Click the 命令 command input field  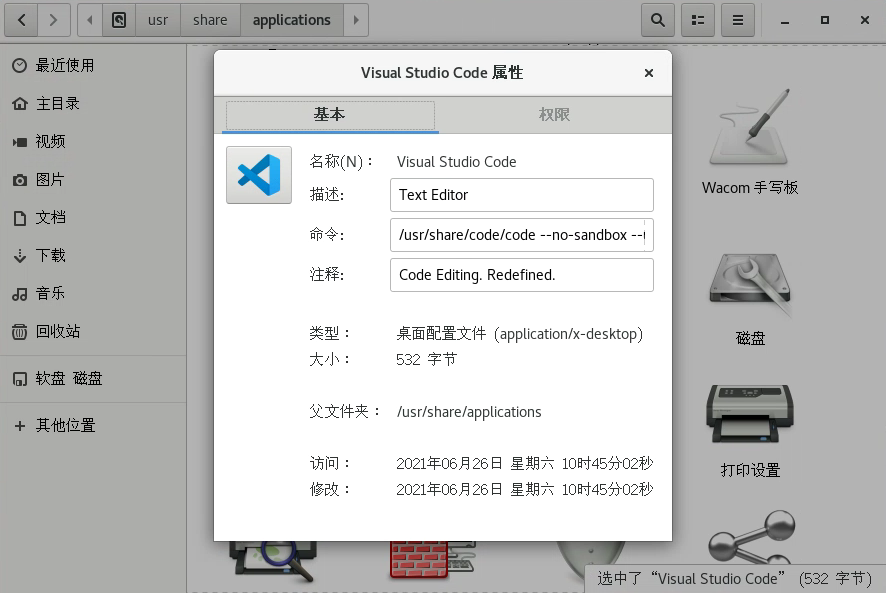tap(522, 235)
